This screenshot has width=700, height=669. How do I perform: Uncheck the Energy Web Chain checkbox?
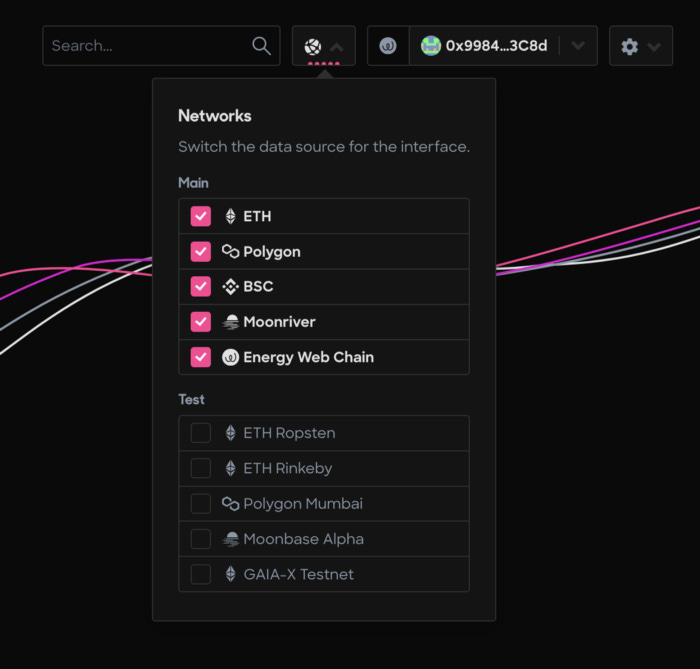tap(200, 357)
